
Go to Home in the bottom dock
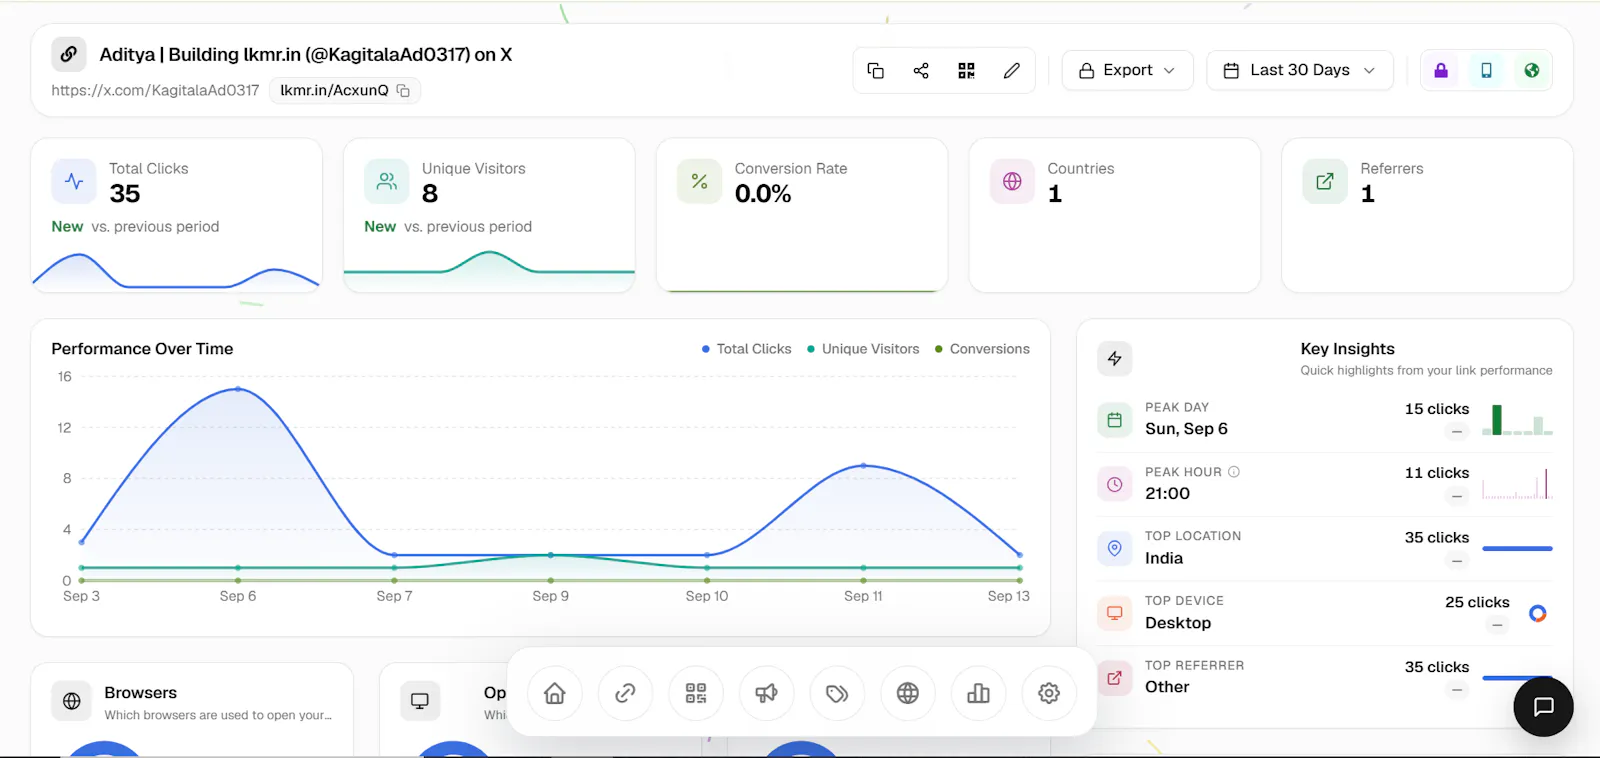[x=555, y=693]
